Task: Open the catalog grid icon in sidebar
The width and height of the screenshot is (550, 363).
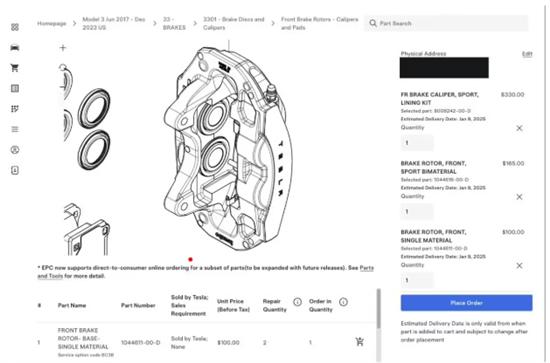Action: click(15, 27)
